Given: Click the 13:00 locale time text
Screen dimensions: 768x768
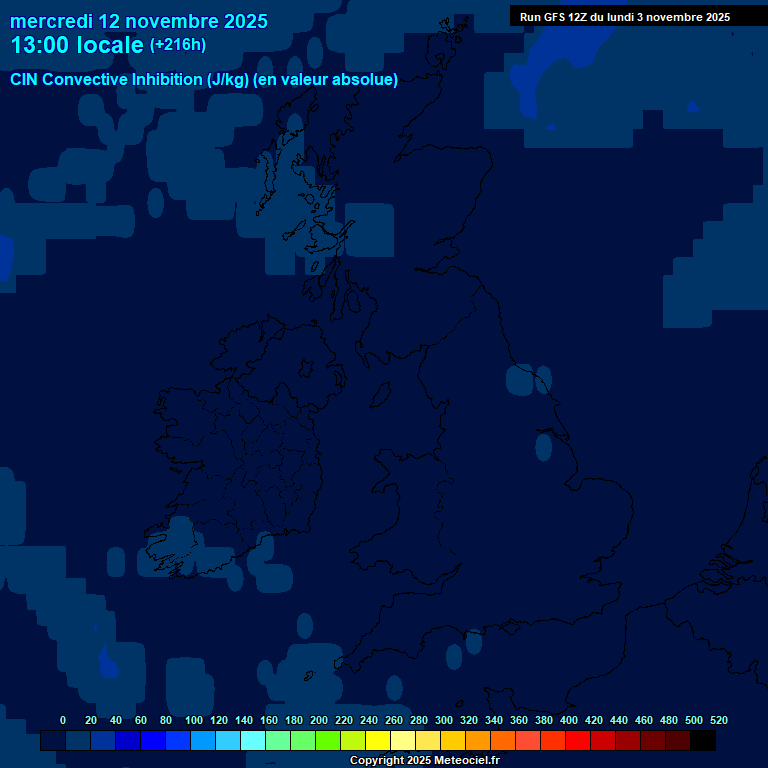Looking at the screenshot, I should (77, 45).
